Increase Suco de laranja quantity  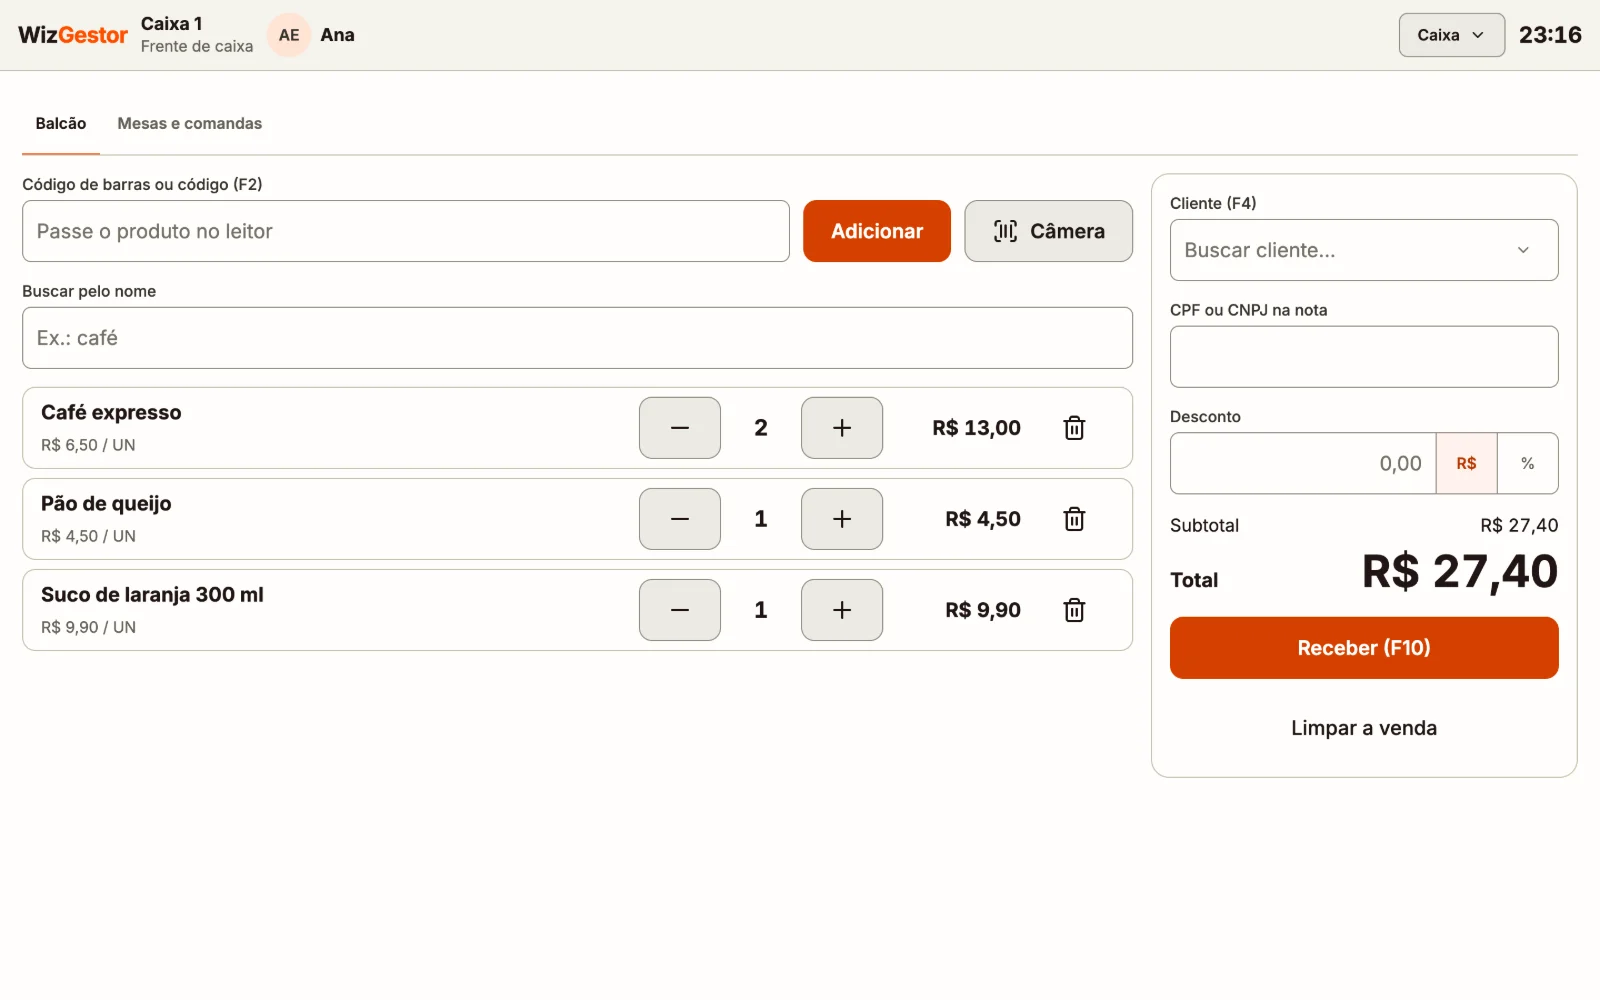tap(842, 610)
